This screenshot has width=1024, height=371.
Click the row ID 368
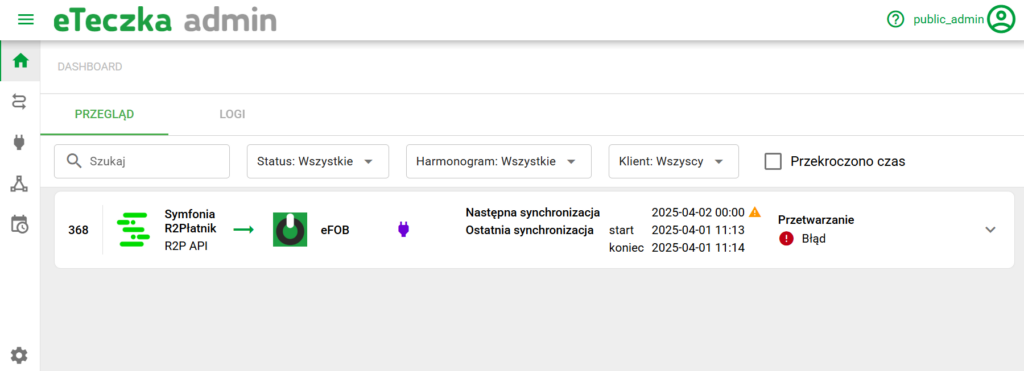(78, 230)
